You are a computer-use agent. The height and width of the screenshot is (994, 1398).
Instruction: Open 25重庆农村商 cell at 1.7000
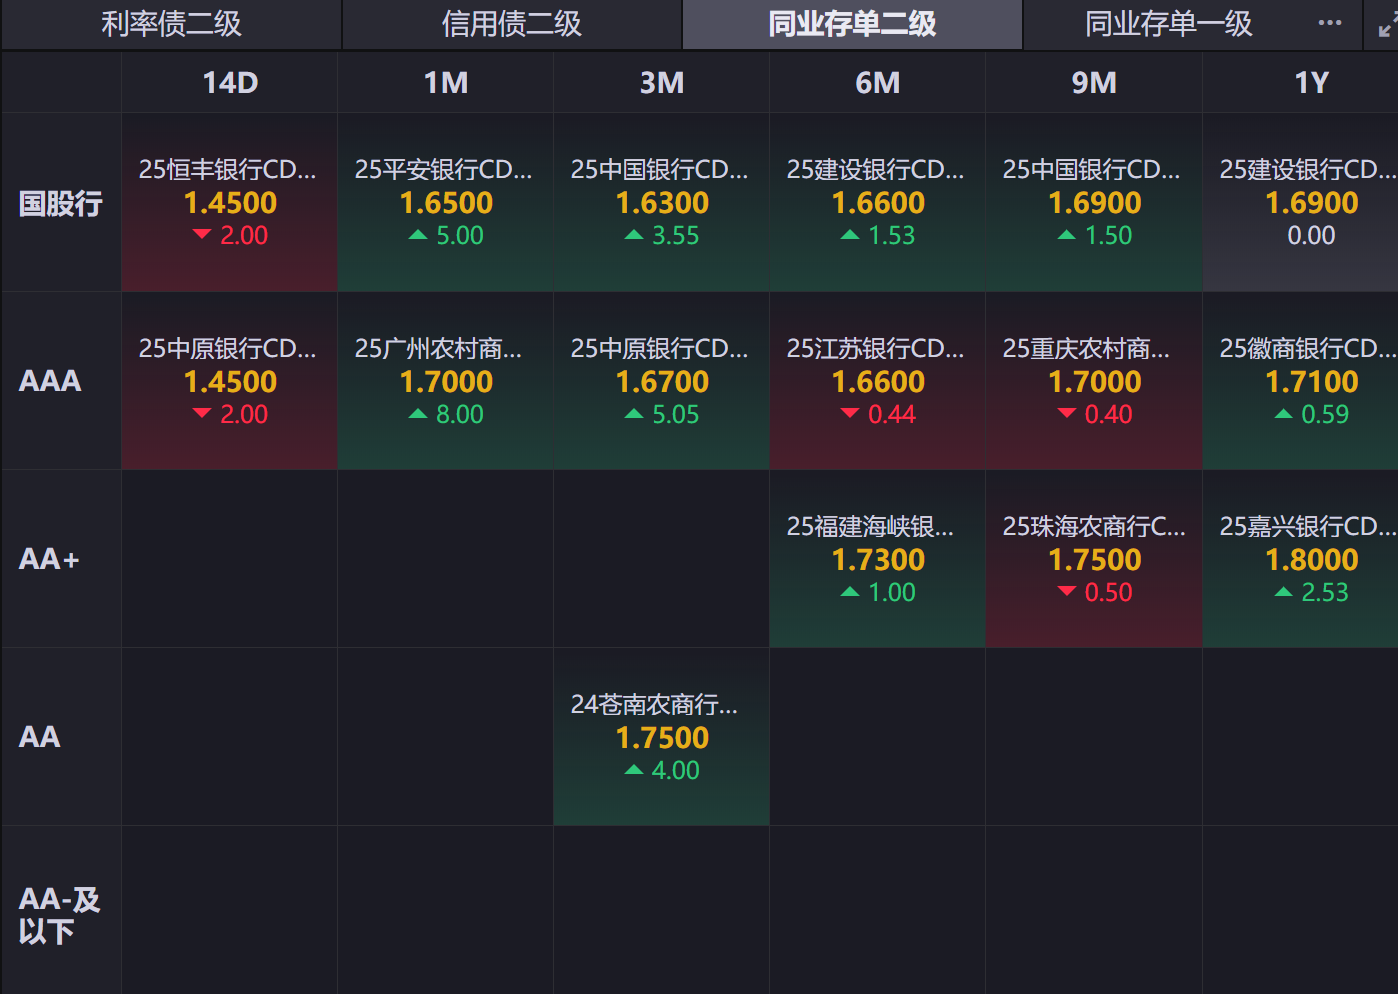(1094, 381)
